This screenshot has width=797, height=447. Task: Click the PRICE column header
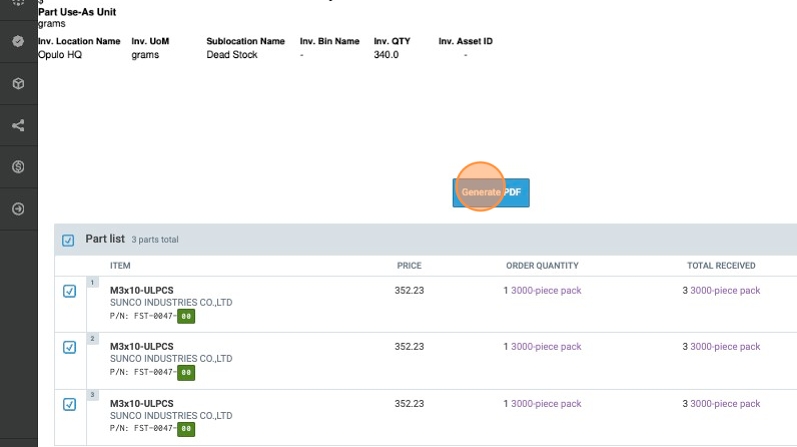409,266
